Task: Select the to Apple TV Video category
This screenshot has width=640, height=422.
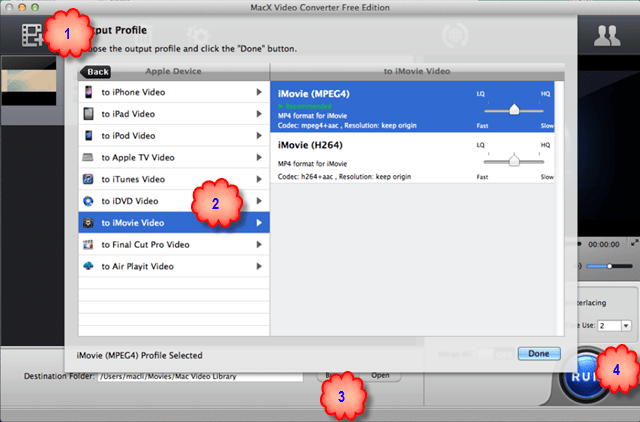Action: coord(174,157)
